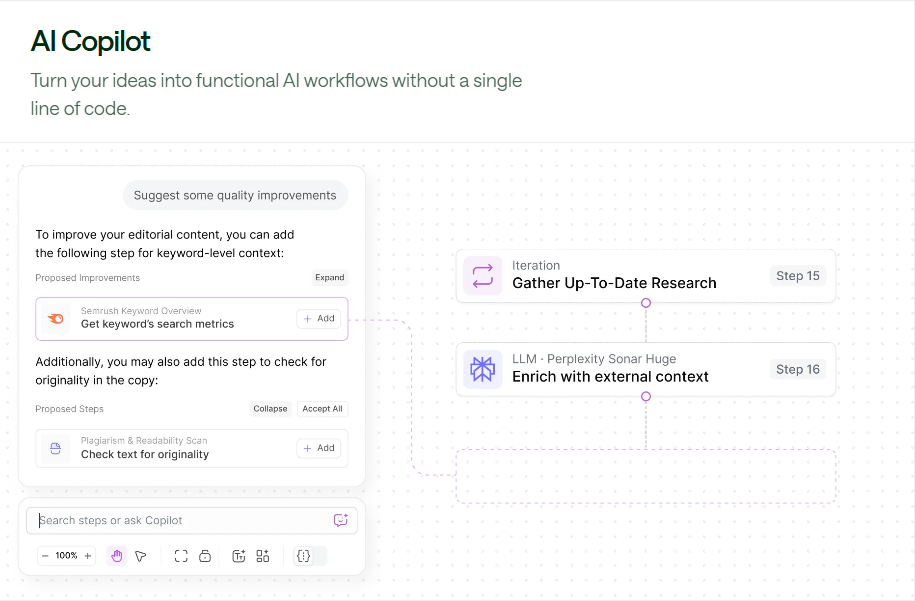
Task: Select the pointer cursor tool
Action: (141, 556)
